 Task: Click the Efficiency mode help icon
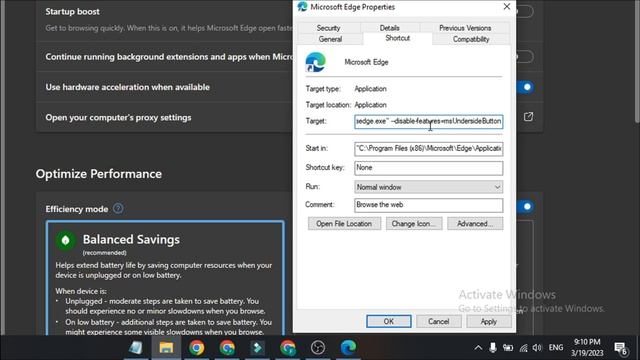point(118,209)
